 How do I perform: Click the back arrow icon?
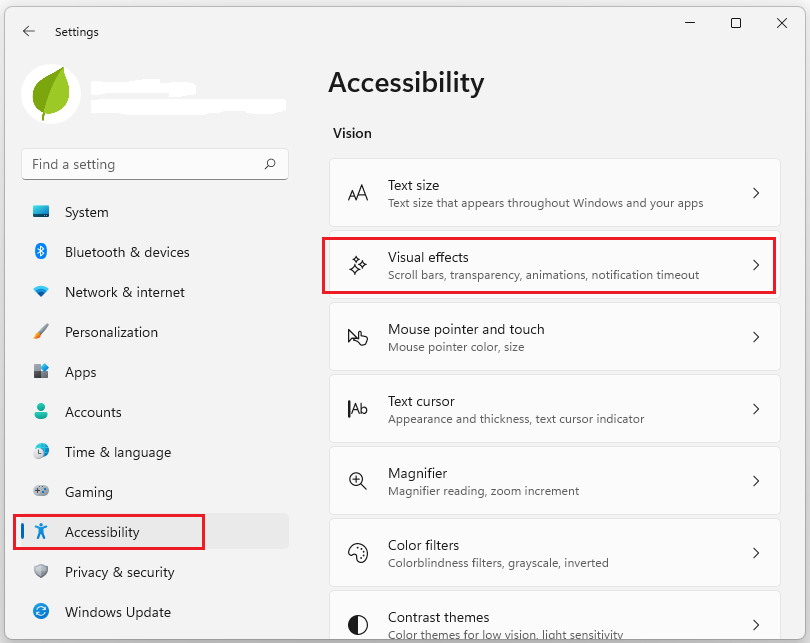[29, 32]
